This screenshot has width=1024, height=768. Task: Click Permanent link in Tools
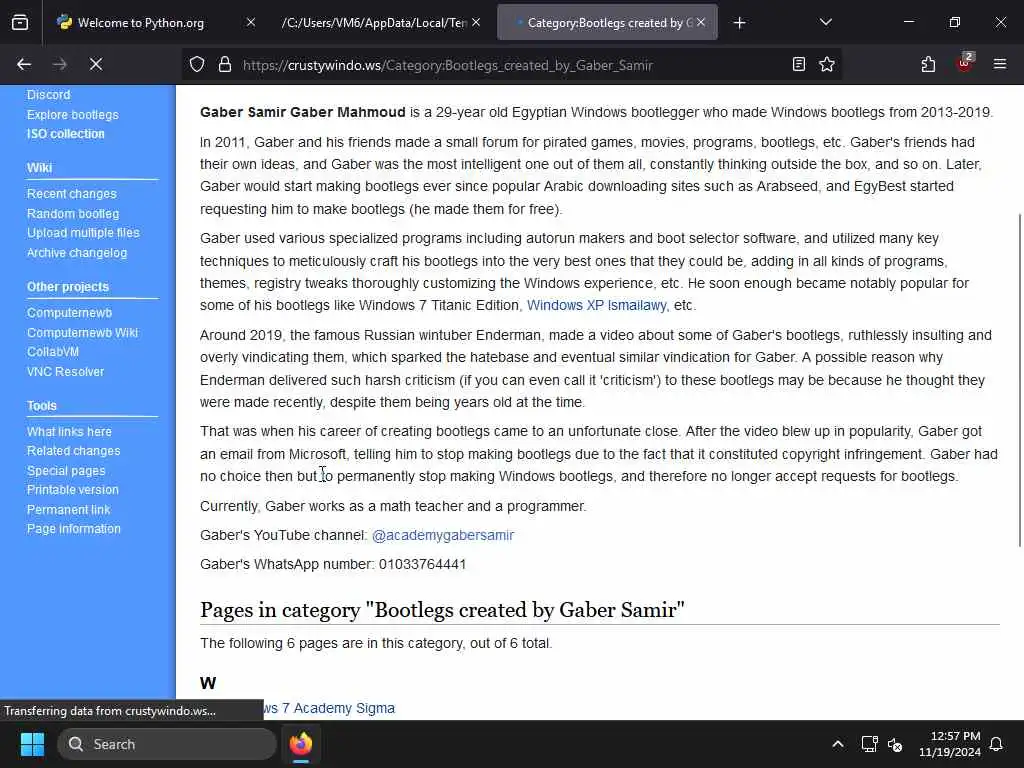click(69, 509)
